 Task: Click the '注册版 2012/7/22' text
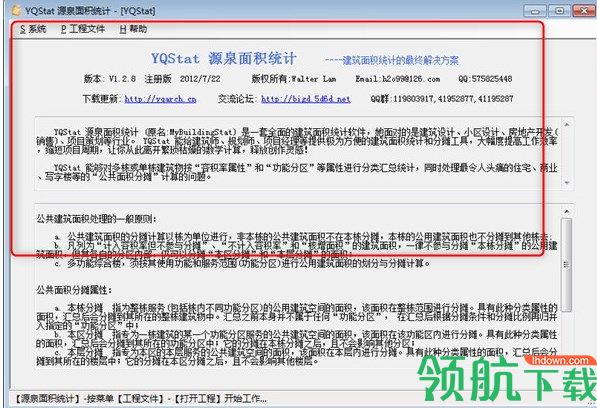(182, 79)
